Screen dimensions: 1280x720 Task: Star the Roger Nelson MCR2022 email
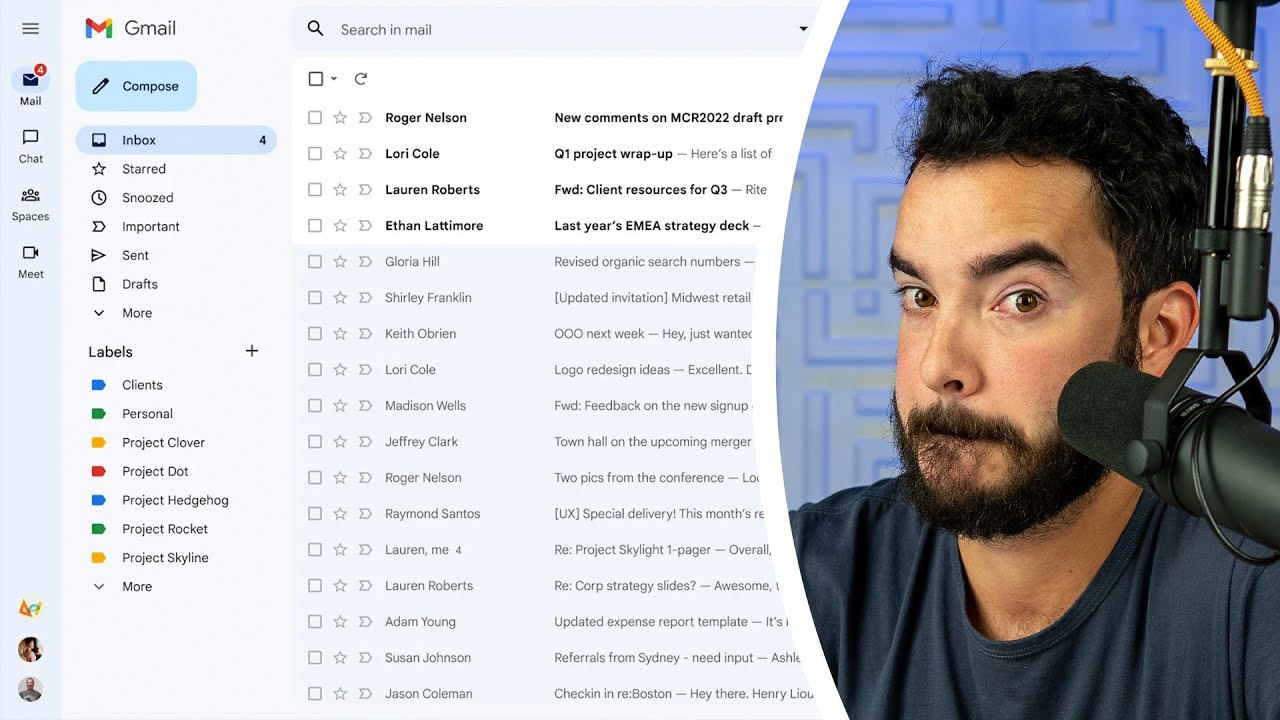[340, 118]
